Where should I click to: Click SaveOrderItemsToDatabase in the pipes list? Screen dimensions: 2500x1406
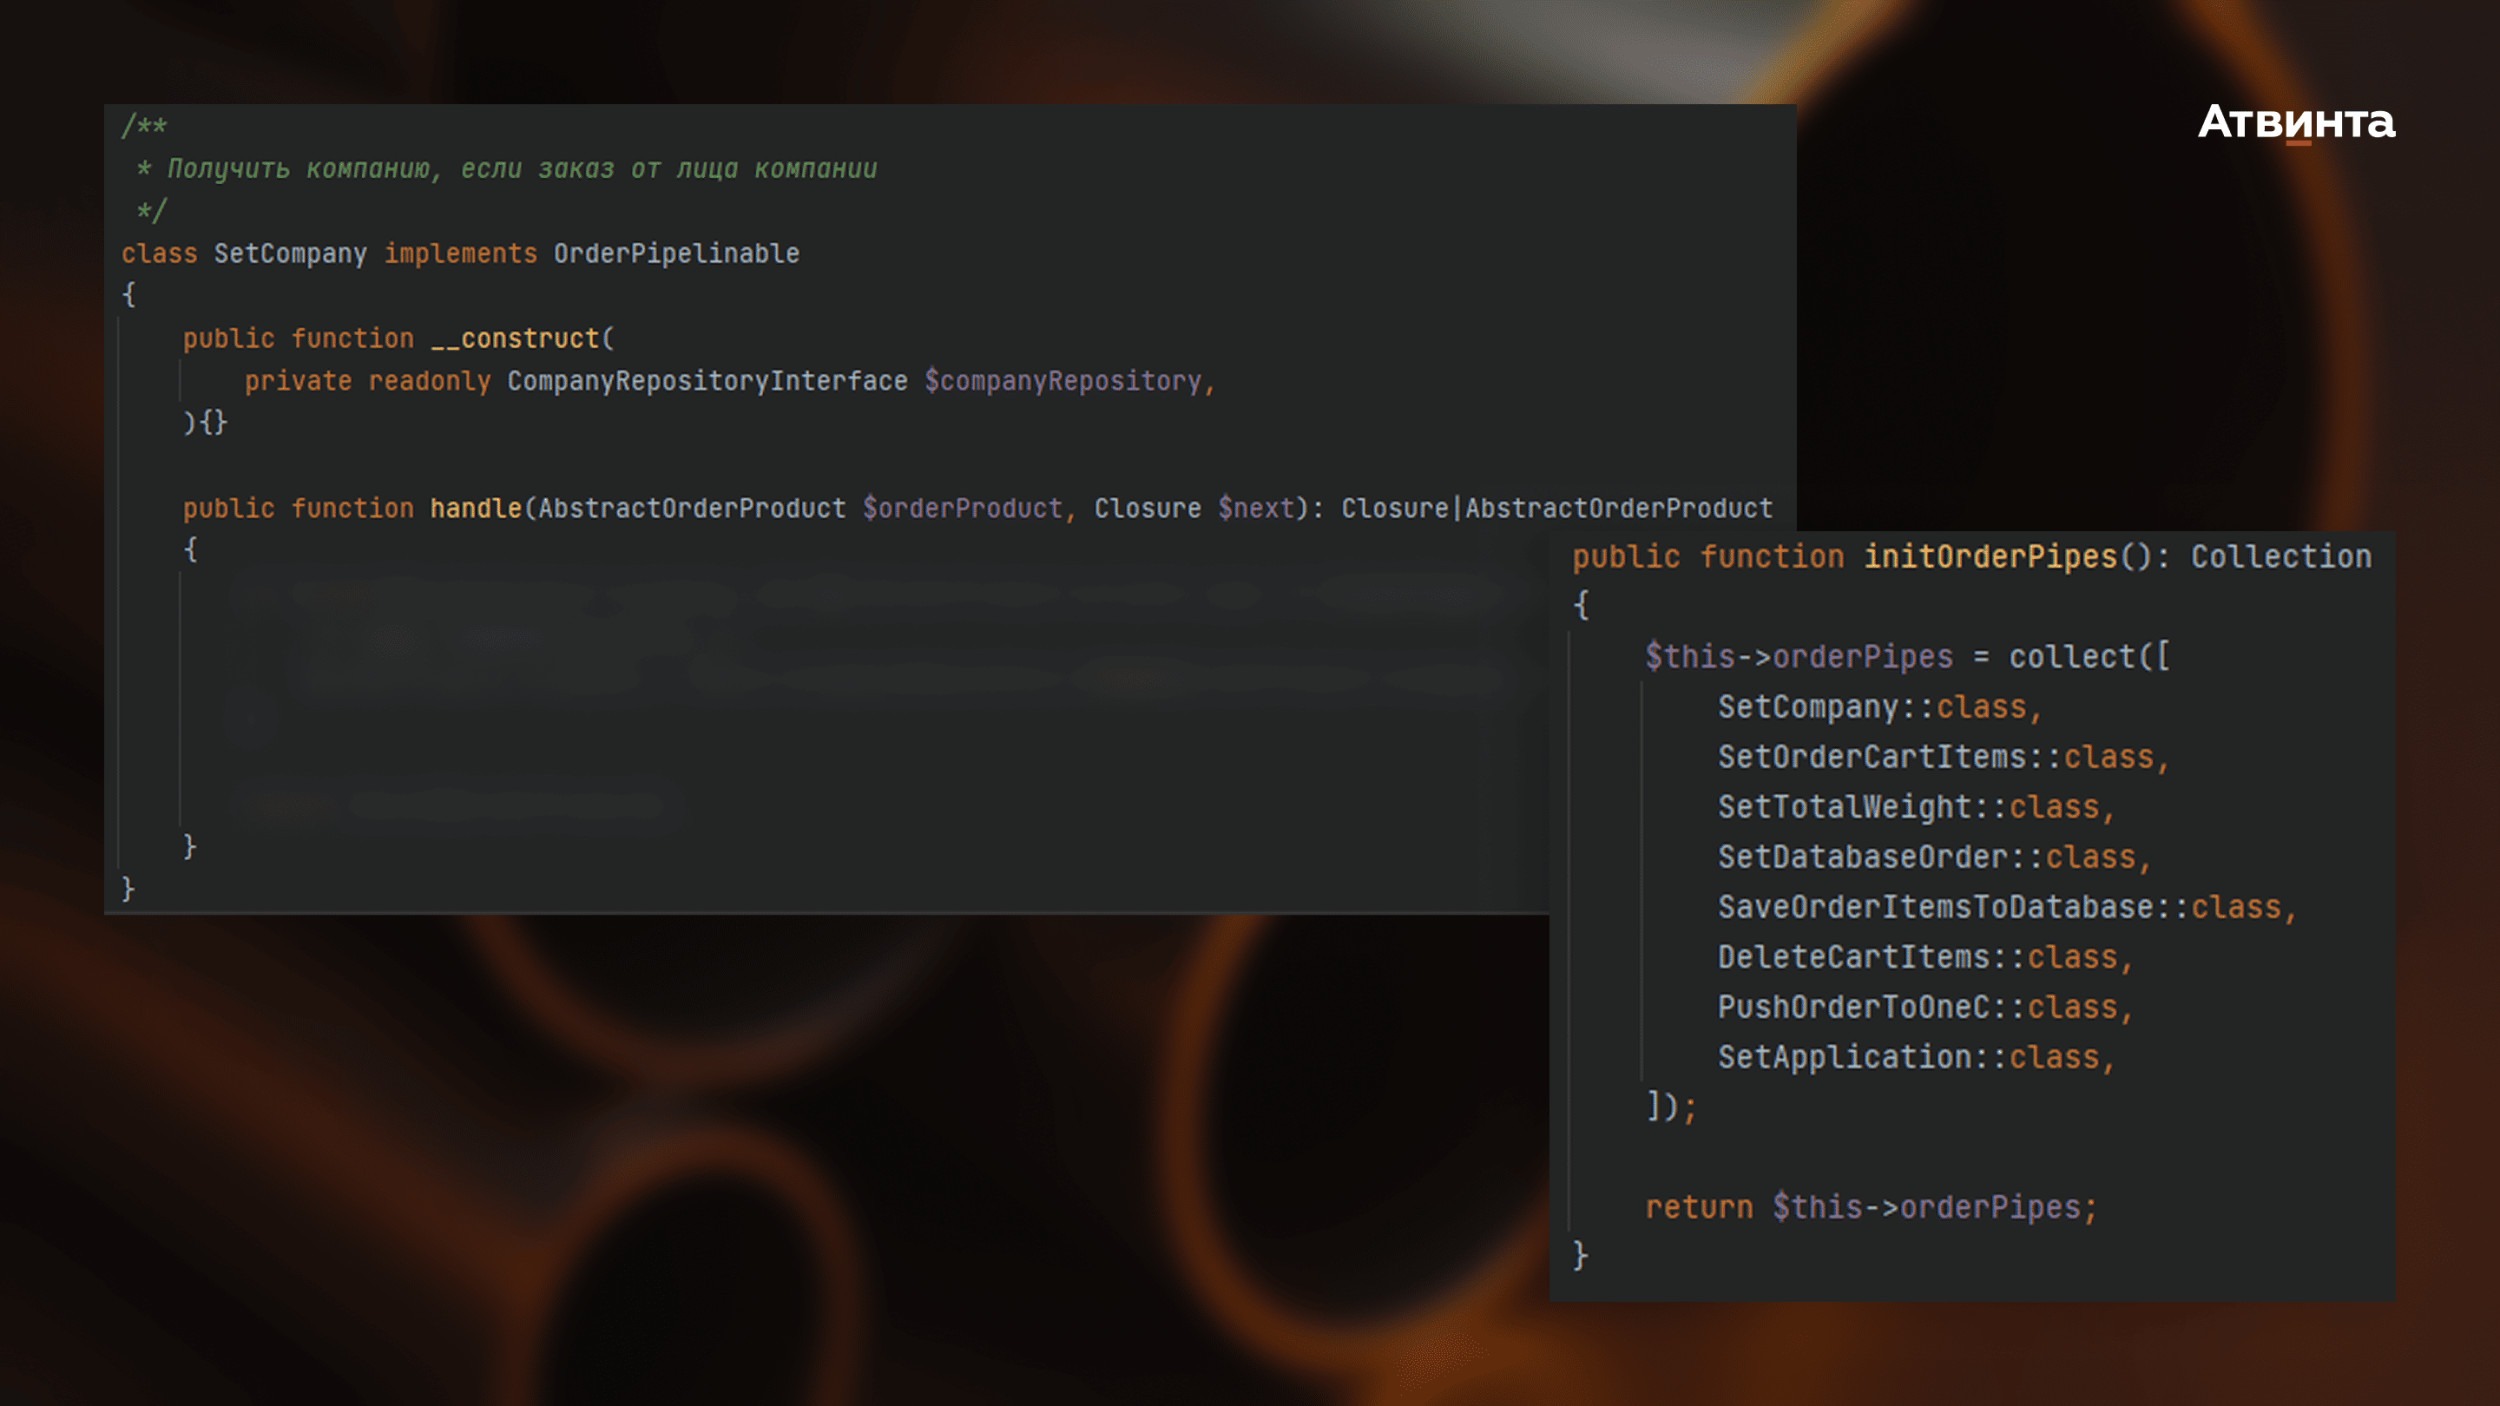tap(1935, 907)
